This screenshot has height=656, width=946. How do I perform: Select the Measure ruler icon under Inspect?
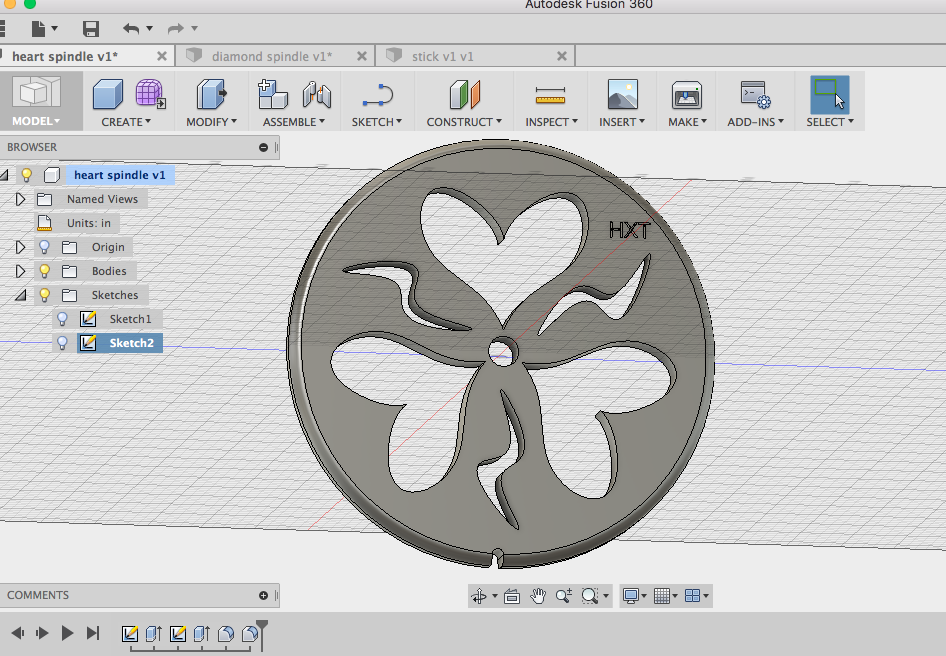[x=550, y=96]
